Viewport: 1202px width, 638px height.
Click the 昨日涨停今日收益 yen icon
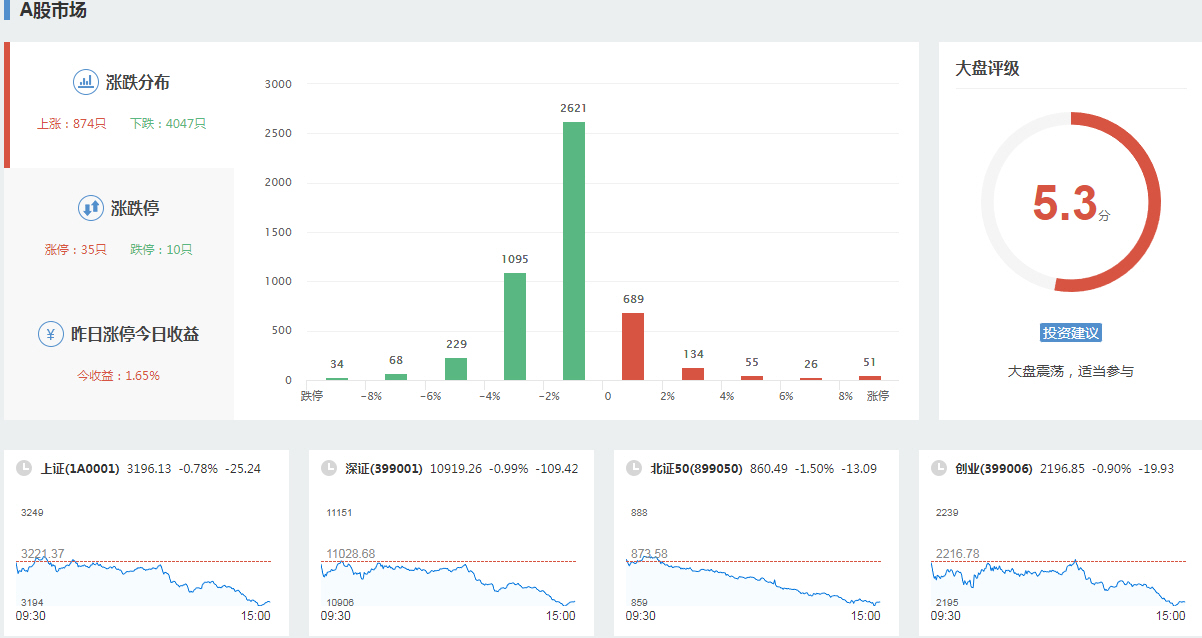[x=51, y=334]
